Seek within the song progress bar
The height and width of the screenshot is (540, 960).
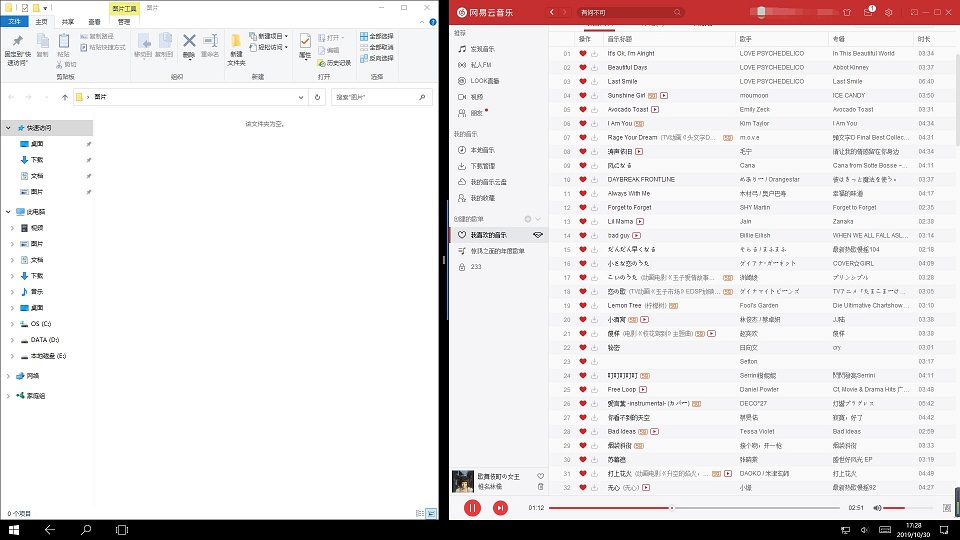pyautogui.click(x=694, y=508)
